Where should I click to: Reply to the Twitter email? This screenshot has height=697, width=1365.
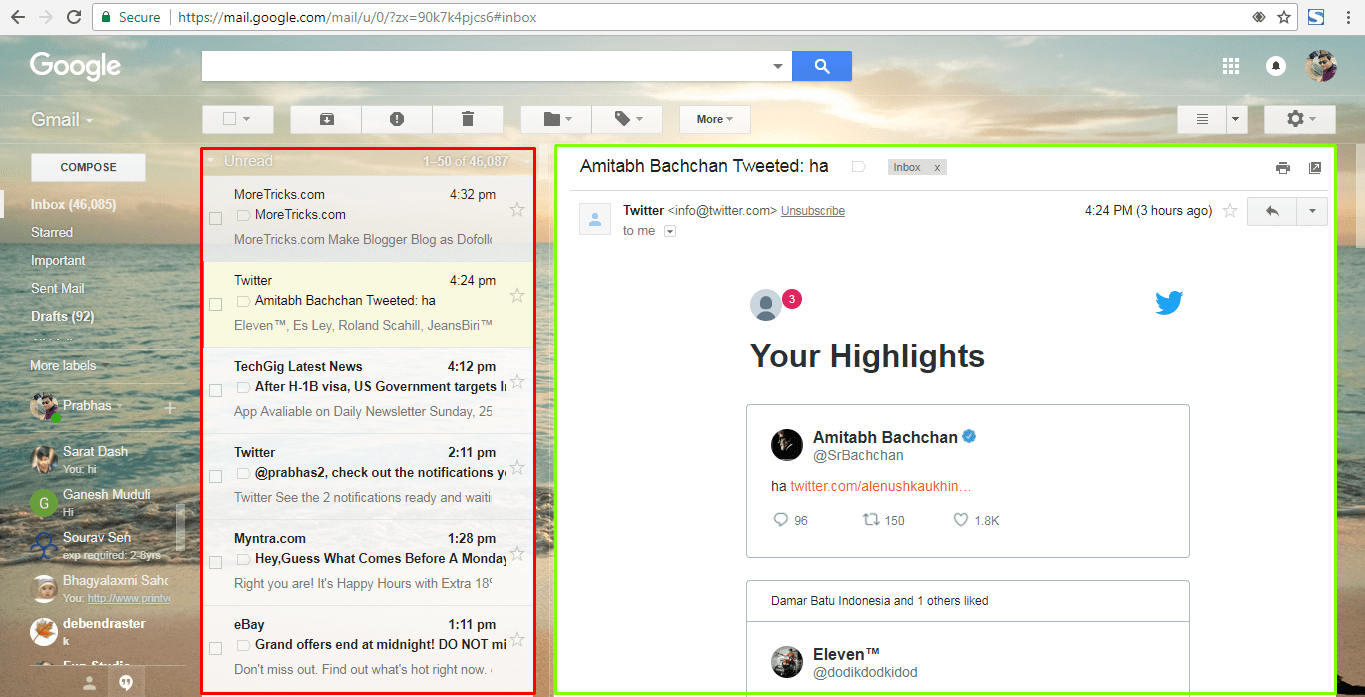point(1271,211)
